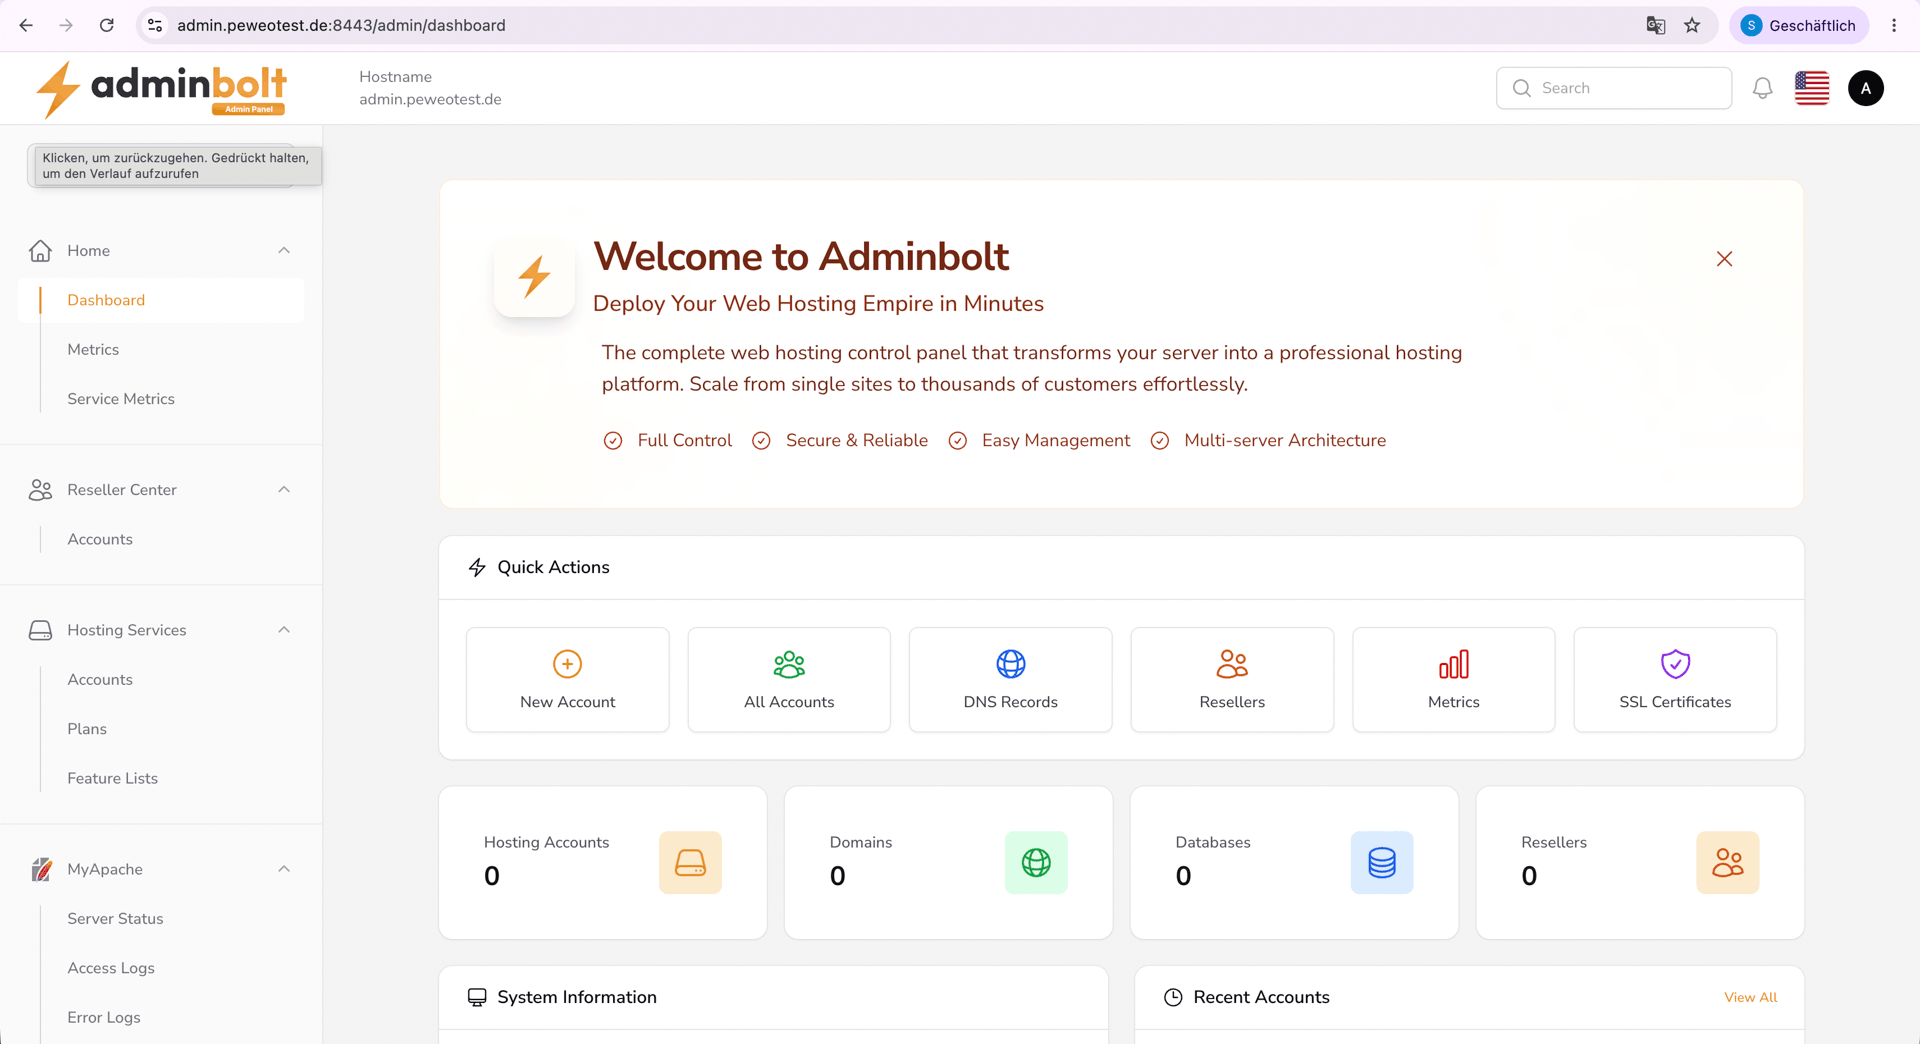Open Access Logs under MyApache
1920x1044 pixels.
coord(111,968)
